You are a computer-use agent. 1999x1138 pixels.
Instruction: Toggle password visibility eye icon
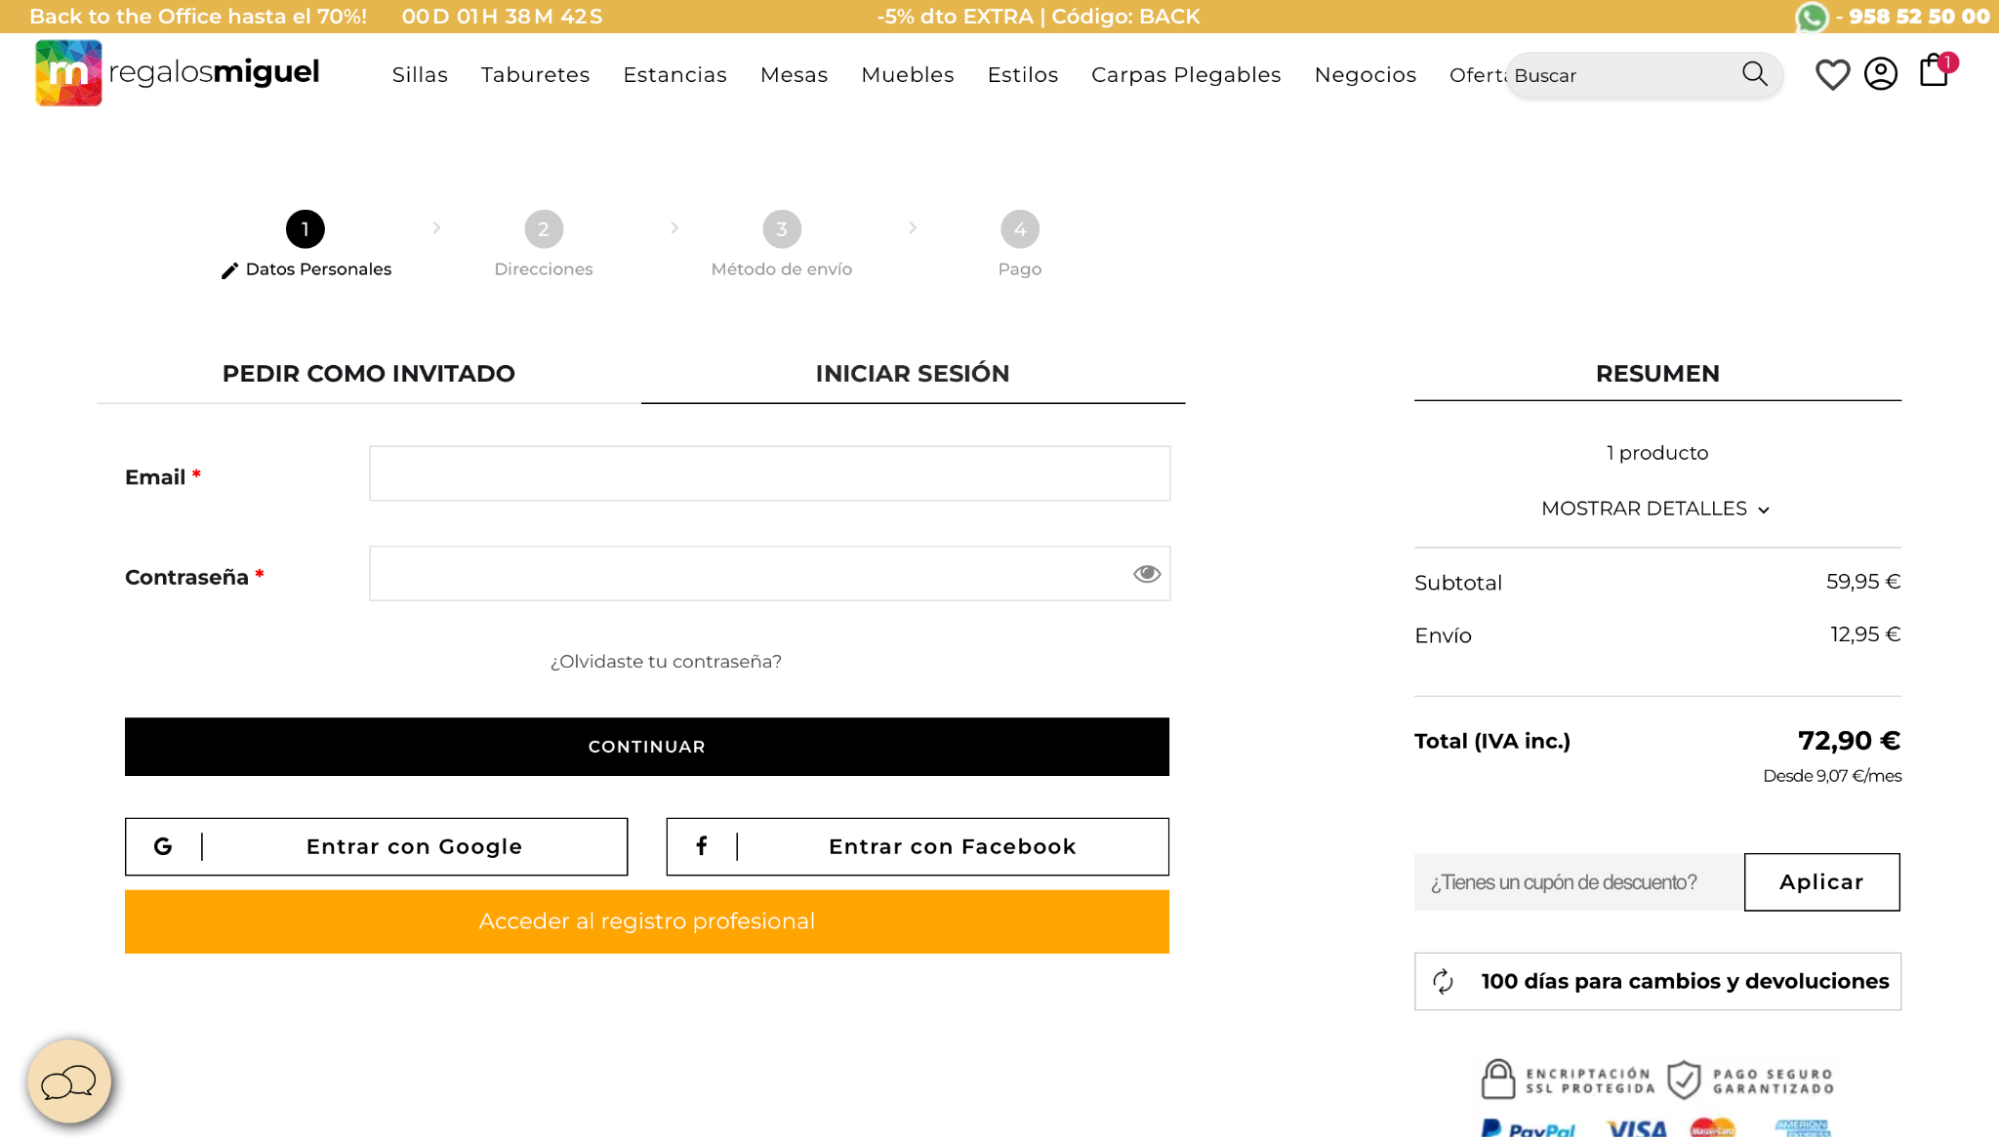tap(1146, 573)
